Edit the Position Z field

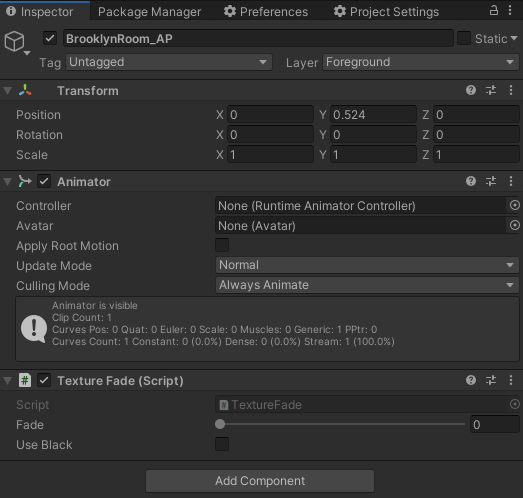click(x=476, y=114)
